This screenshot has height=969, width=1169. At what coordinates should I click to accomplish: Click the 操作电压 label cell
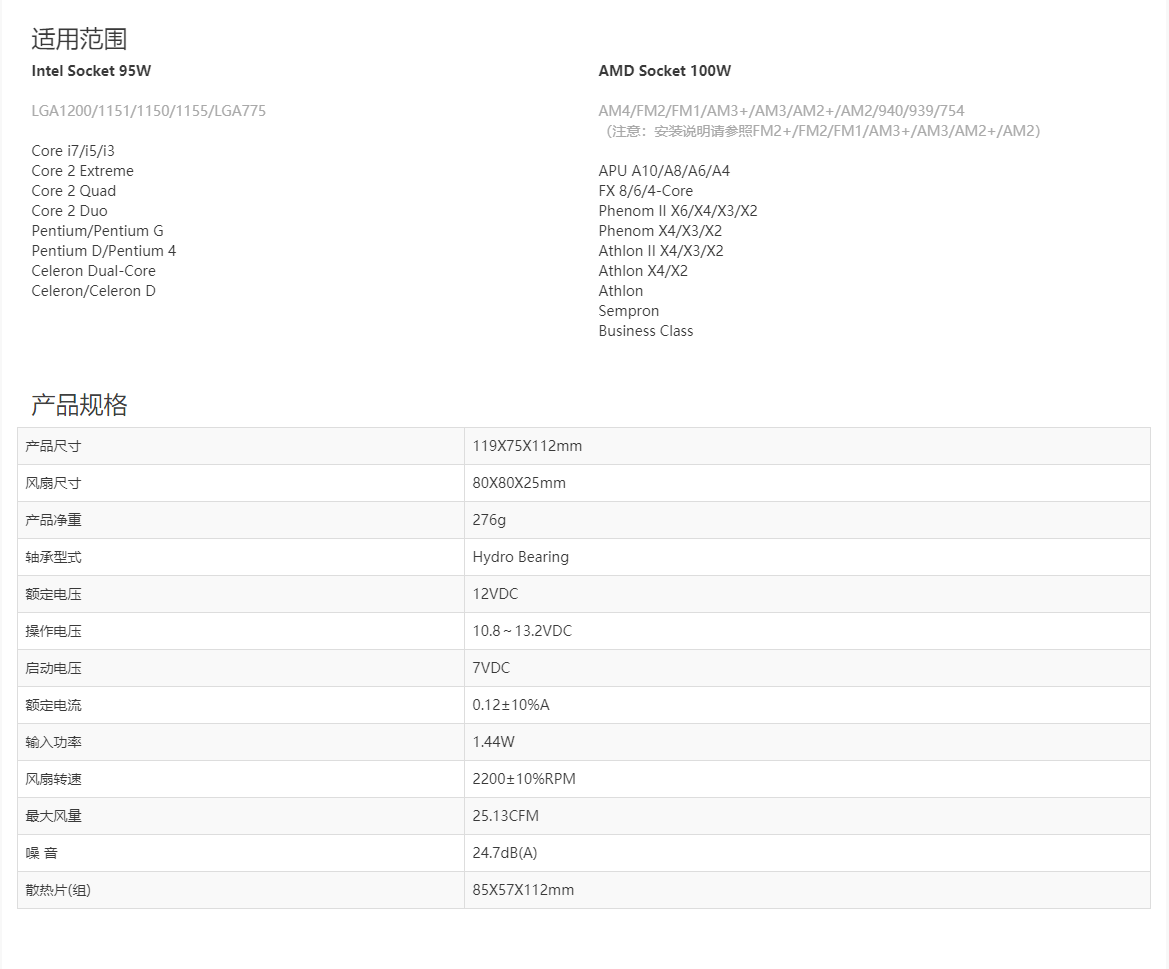241,631
